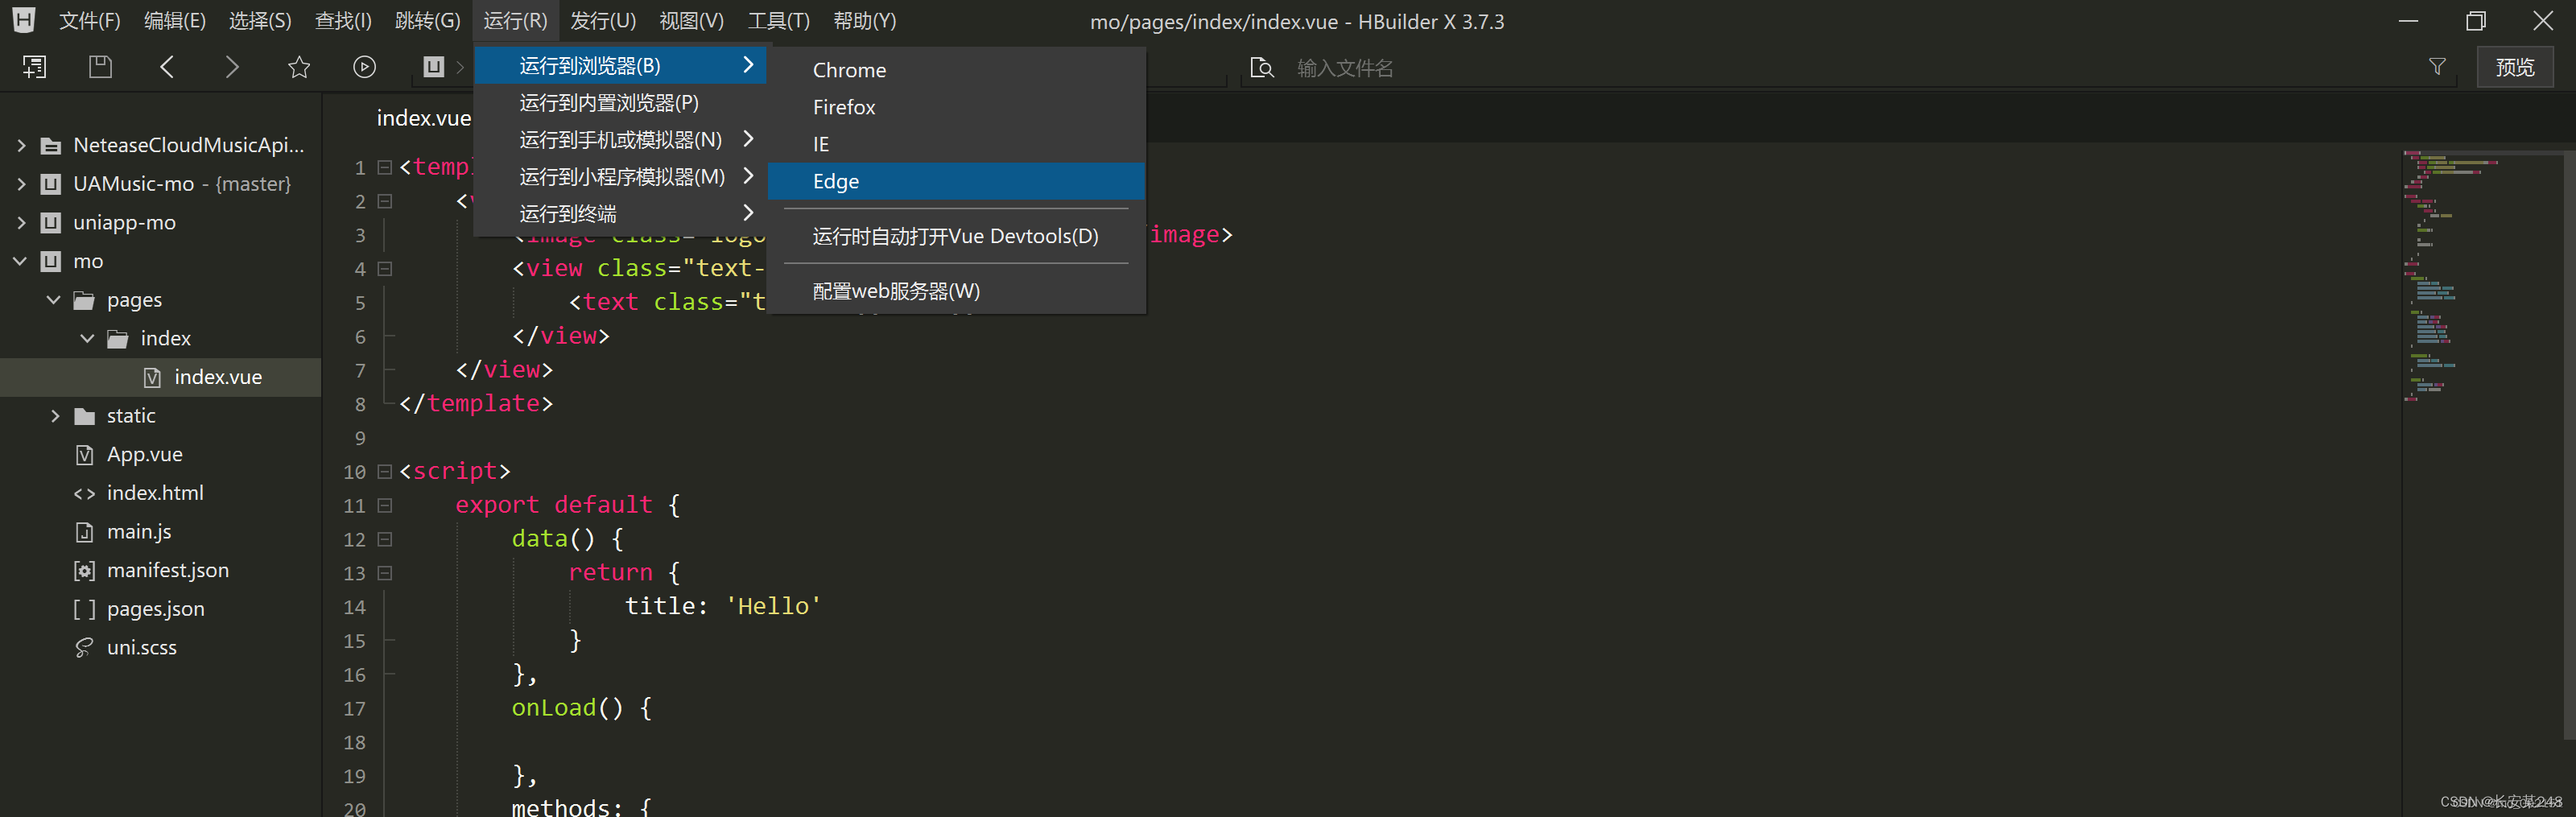Click the vertical editor scrollbar
The width and height of the screenshot is (2576, 817).
pos(2569,445)
